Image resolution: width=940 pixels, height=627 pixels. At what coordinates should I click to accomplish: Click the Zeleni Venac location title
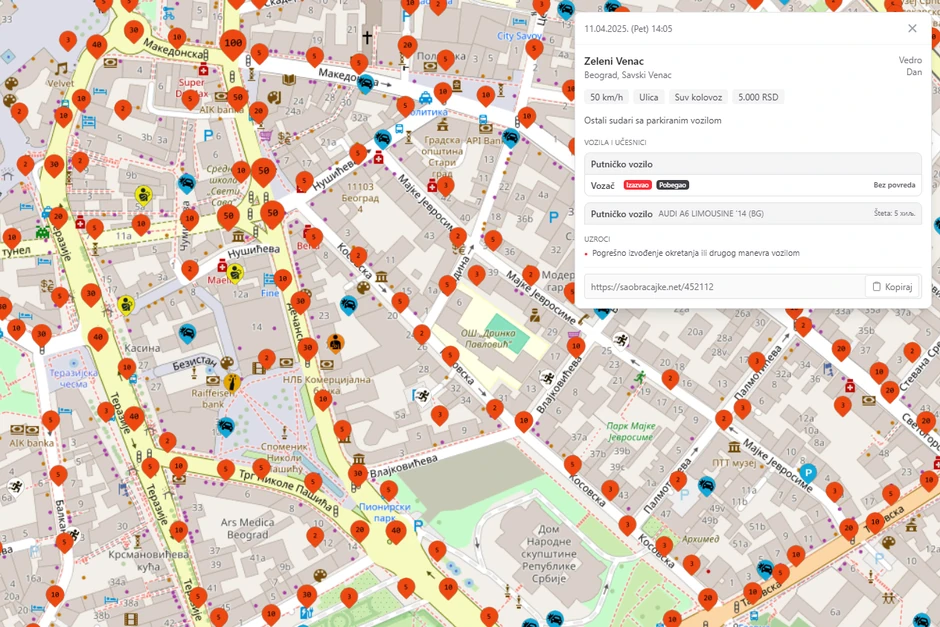(x=614, y=61)
